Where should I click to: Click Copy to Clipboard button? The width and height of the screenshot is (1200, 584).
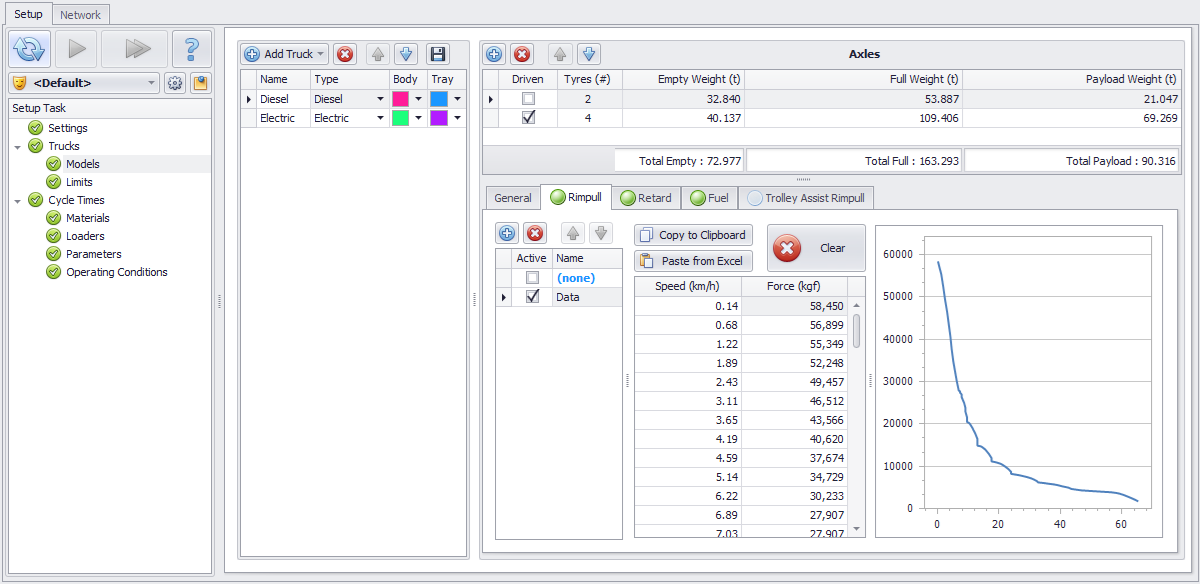(x=693, y=235)
